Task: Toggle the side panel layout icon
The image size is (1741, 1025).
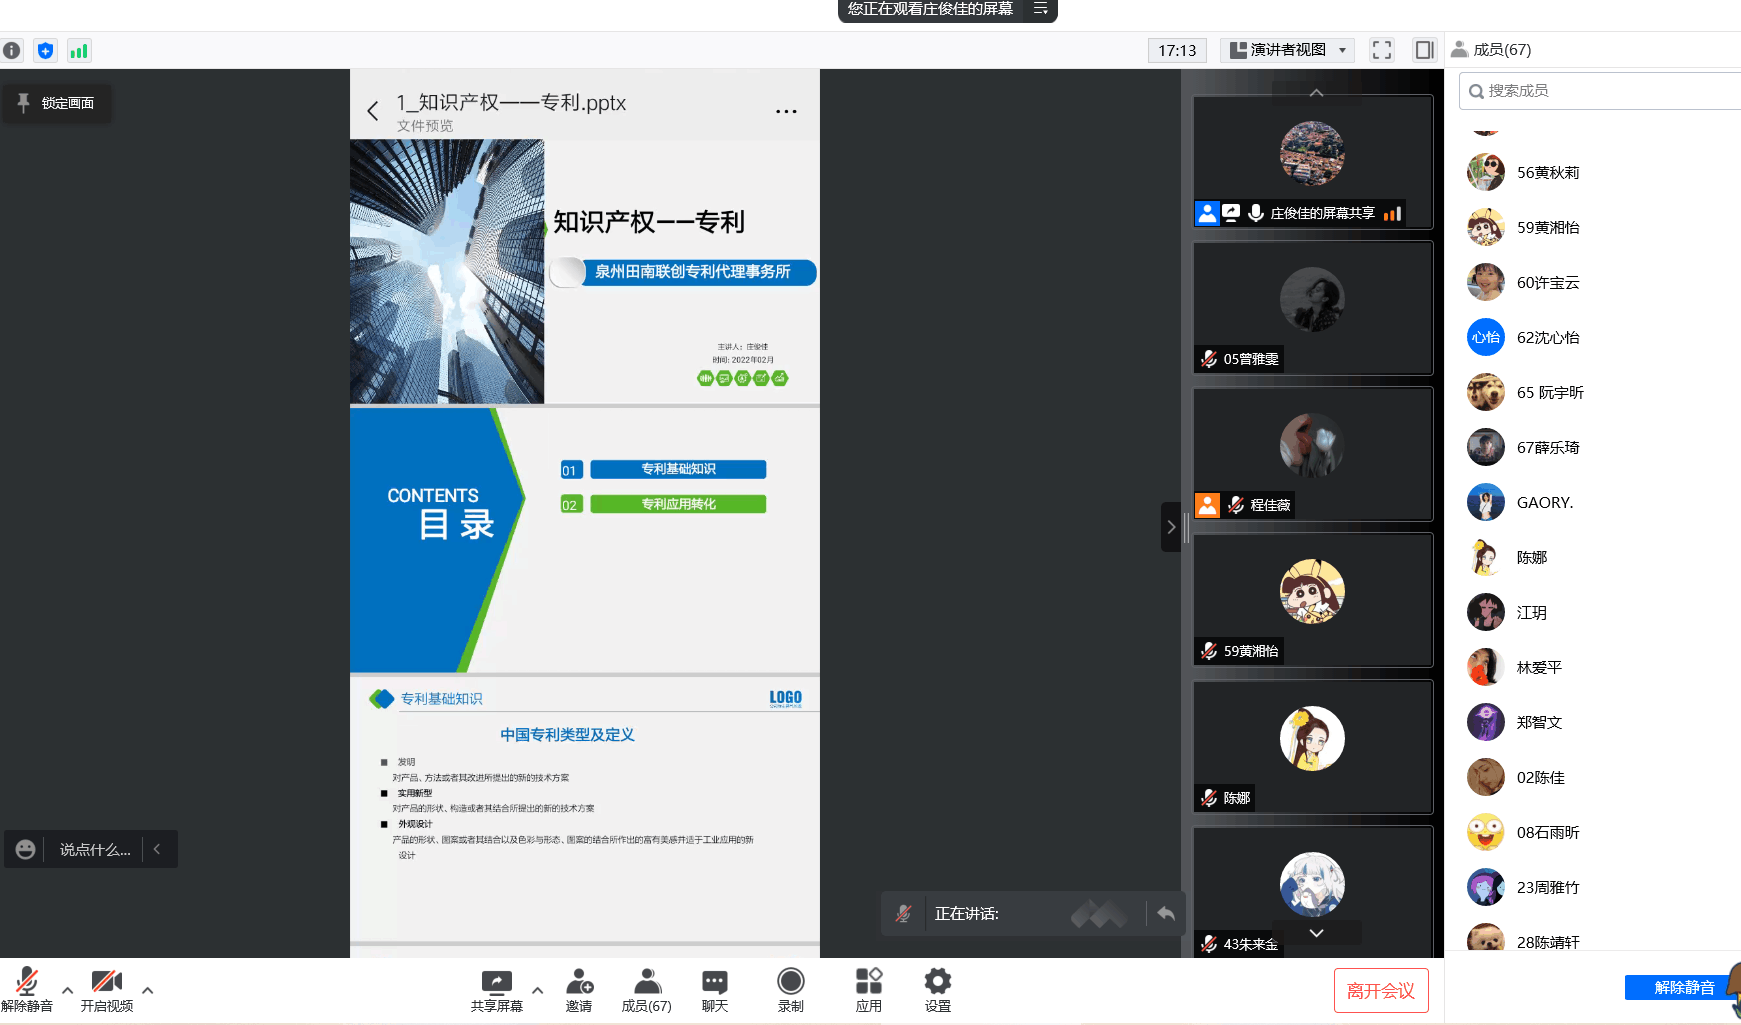Action: 1424,50
